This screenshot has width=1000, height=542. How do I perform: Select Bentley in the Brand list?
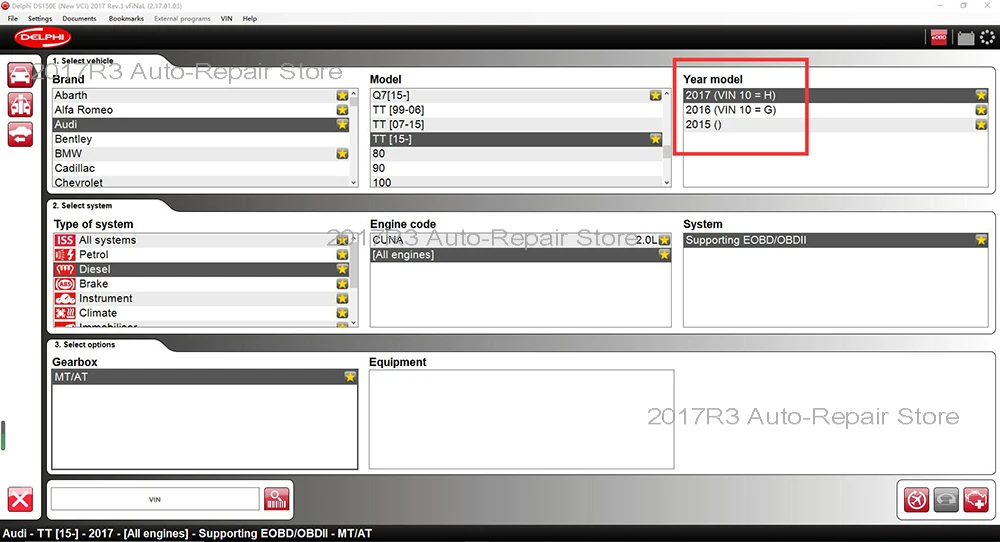(202, 139)
